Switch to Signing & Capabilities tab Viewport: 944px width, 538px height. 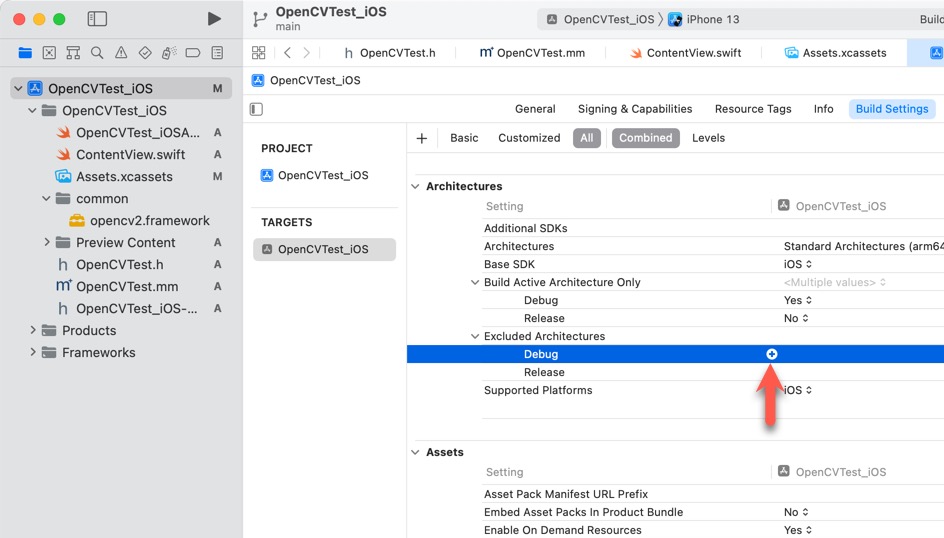coord(634,109)
